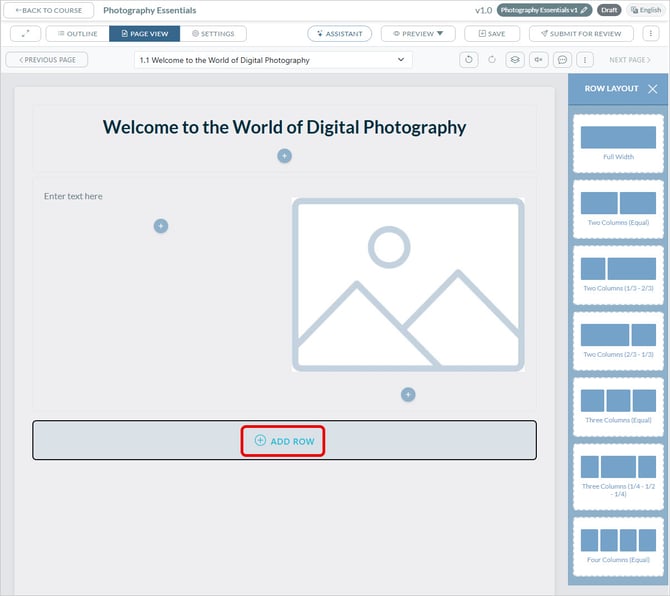The height and width of the screenshot is (596, 670).
Task: Close the Row Layout panel
Action: point(652,89)
